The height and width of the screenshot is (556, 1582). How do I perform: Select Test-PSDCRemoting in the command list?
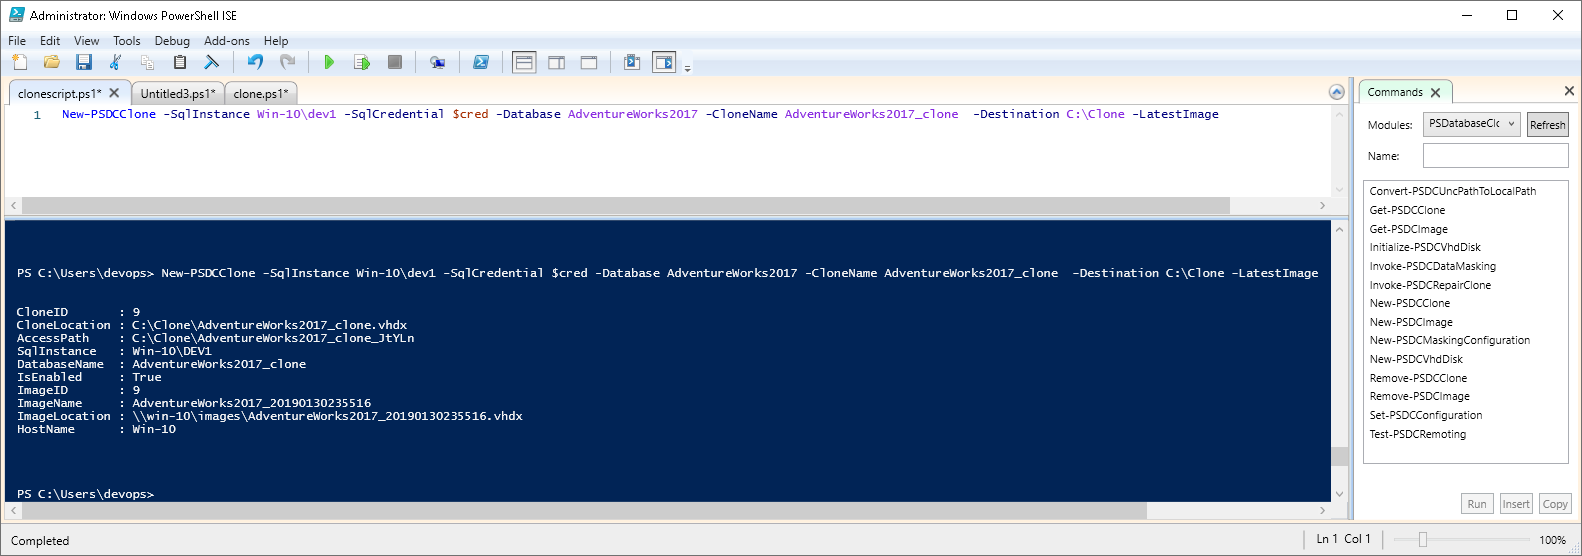[x=1417, y=434]
